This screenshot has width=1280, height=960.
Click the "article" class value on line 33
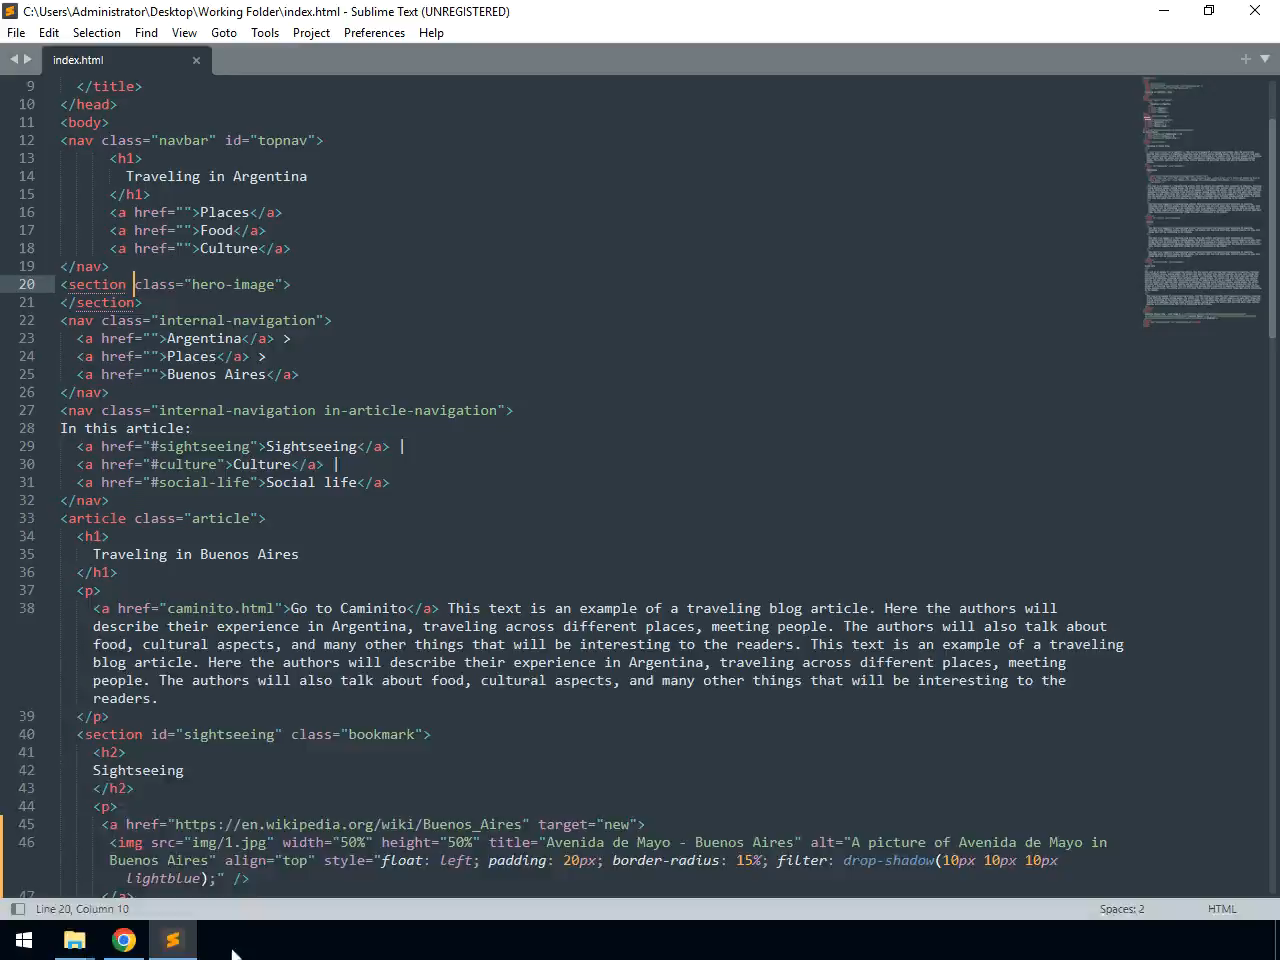coord(220,518)
